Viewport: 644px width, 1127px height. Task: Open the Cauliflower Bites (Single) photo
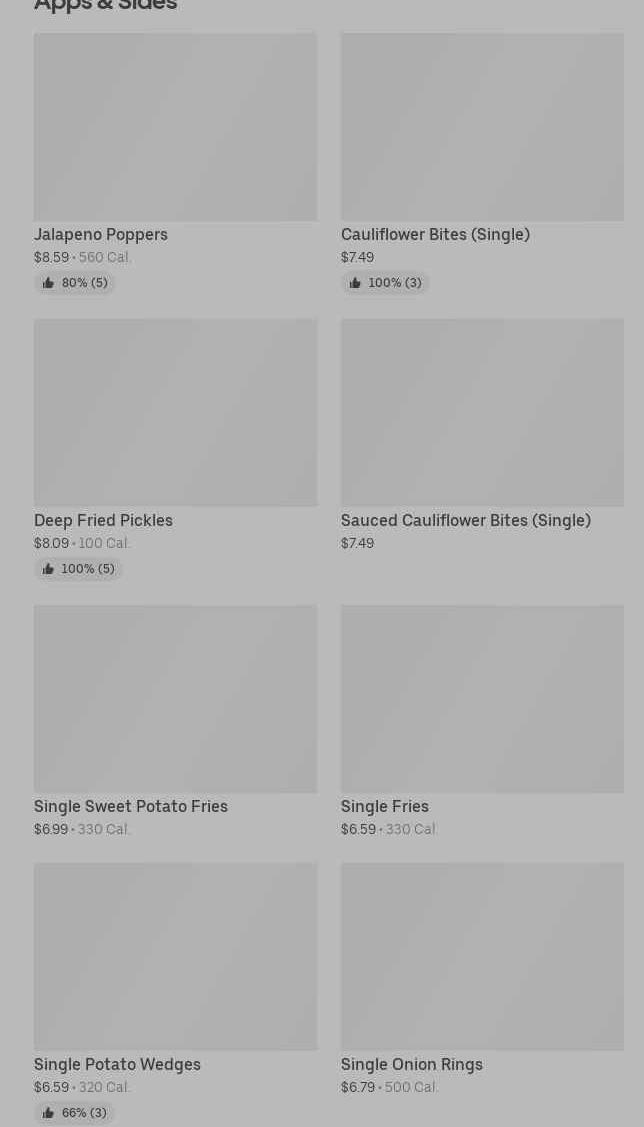[x=482, y=127]
